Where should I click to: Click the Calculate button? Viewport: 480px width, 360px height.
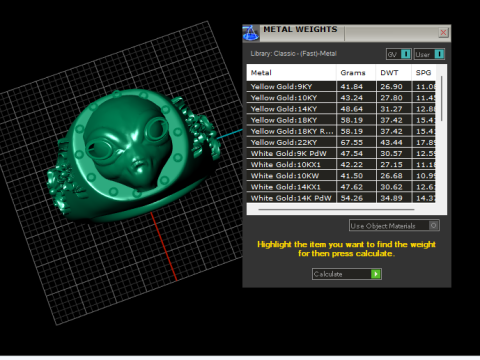(347, 274)
